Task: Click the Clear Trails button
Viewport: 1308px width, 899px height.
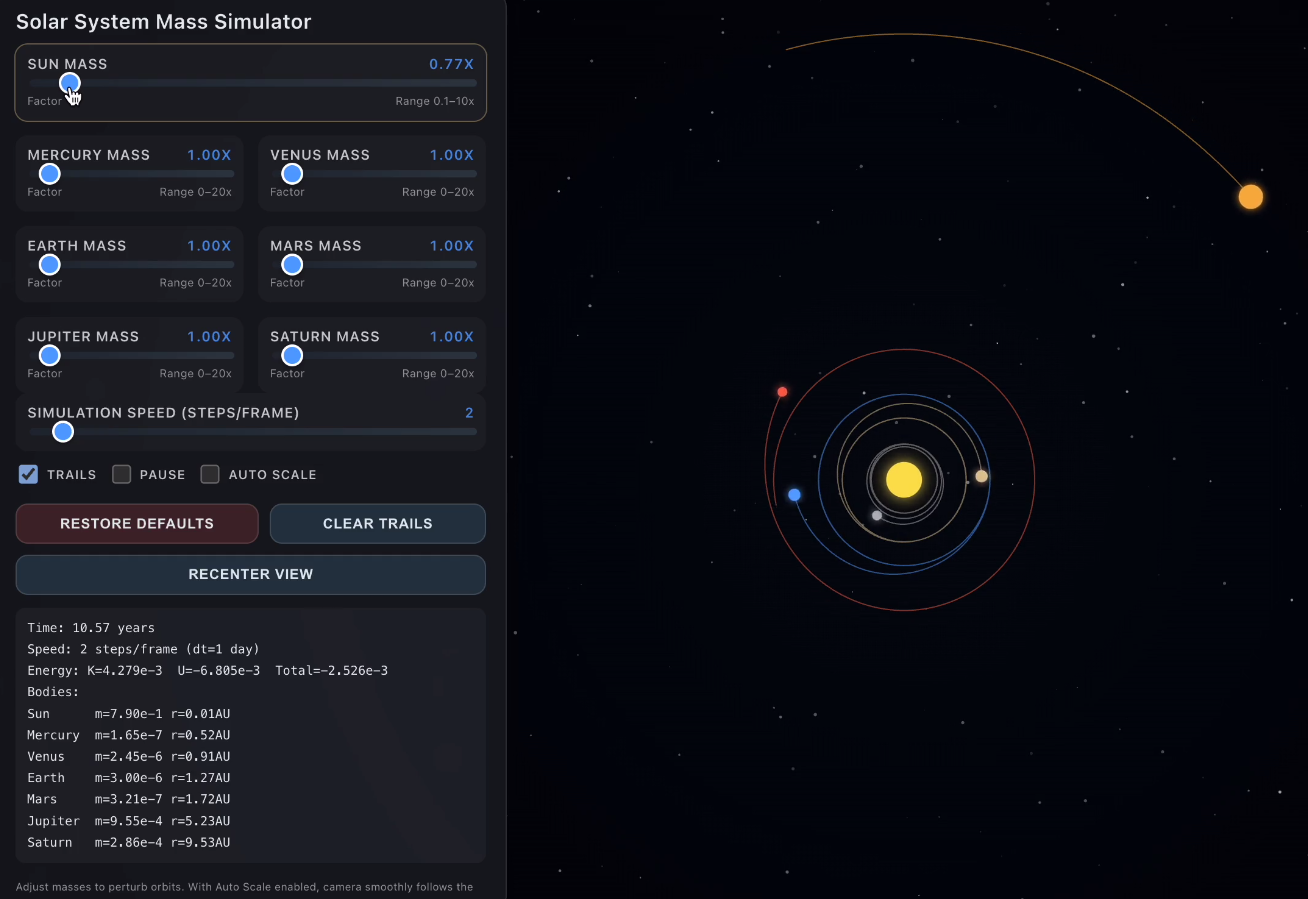Action: click(x=377, y=523)
